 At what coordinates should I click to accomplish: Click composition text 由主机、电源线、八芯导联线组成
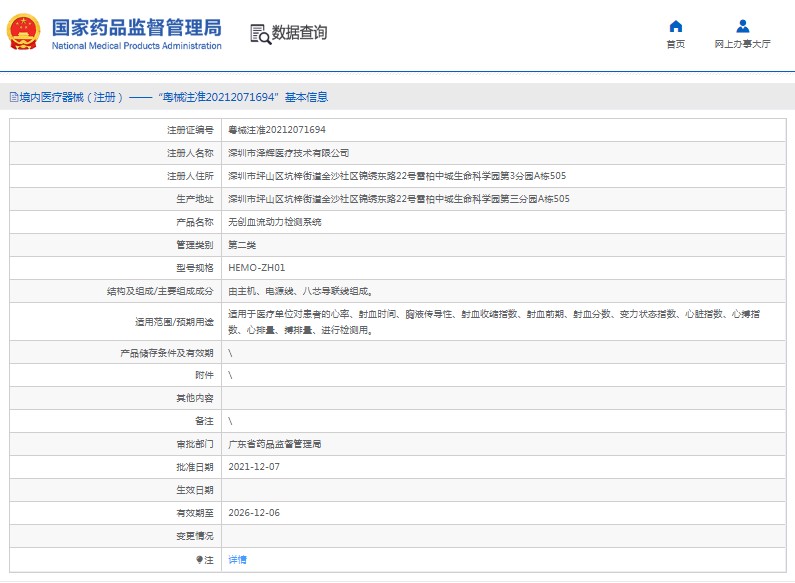pyautogui.click(x=301, y=291)
